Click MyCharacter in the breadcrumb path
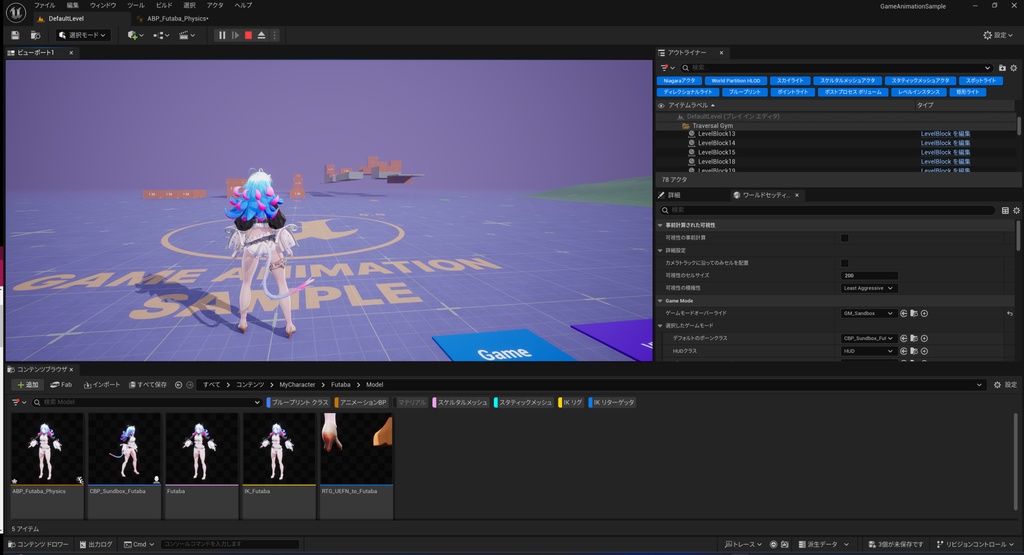The image size is (1024, 555). (297, 385)
